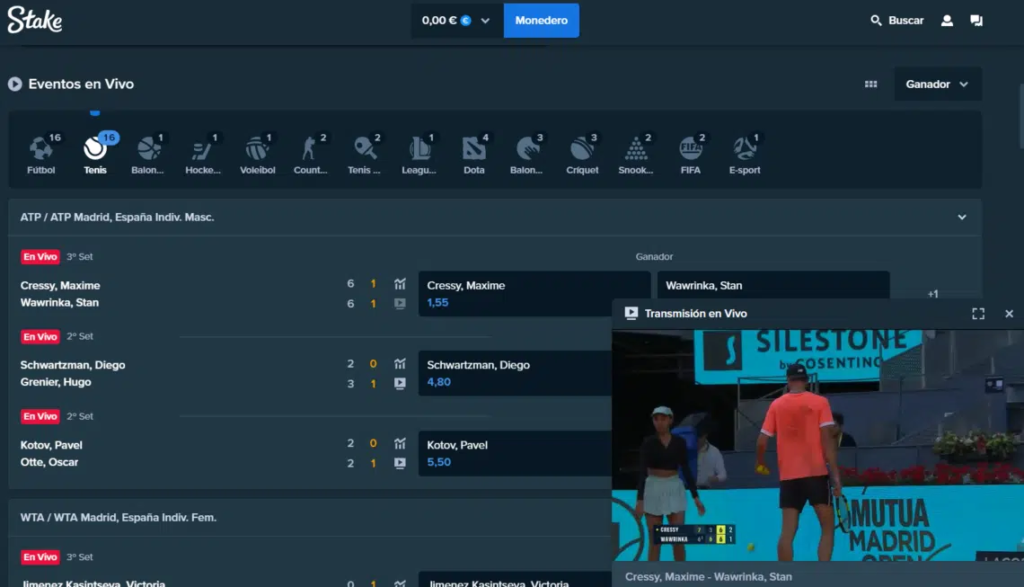
Task: Open the Ganador market dropdown
Action: point(936,84)
